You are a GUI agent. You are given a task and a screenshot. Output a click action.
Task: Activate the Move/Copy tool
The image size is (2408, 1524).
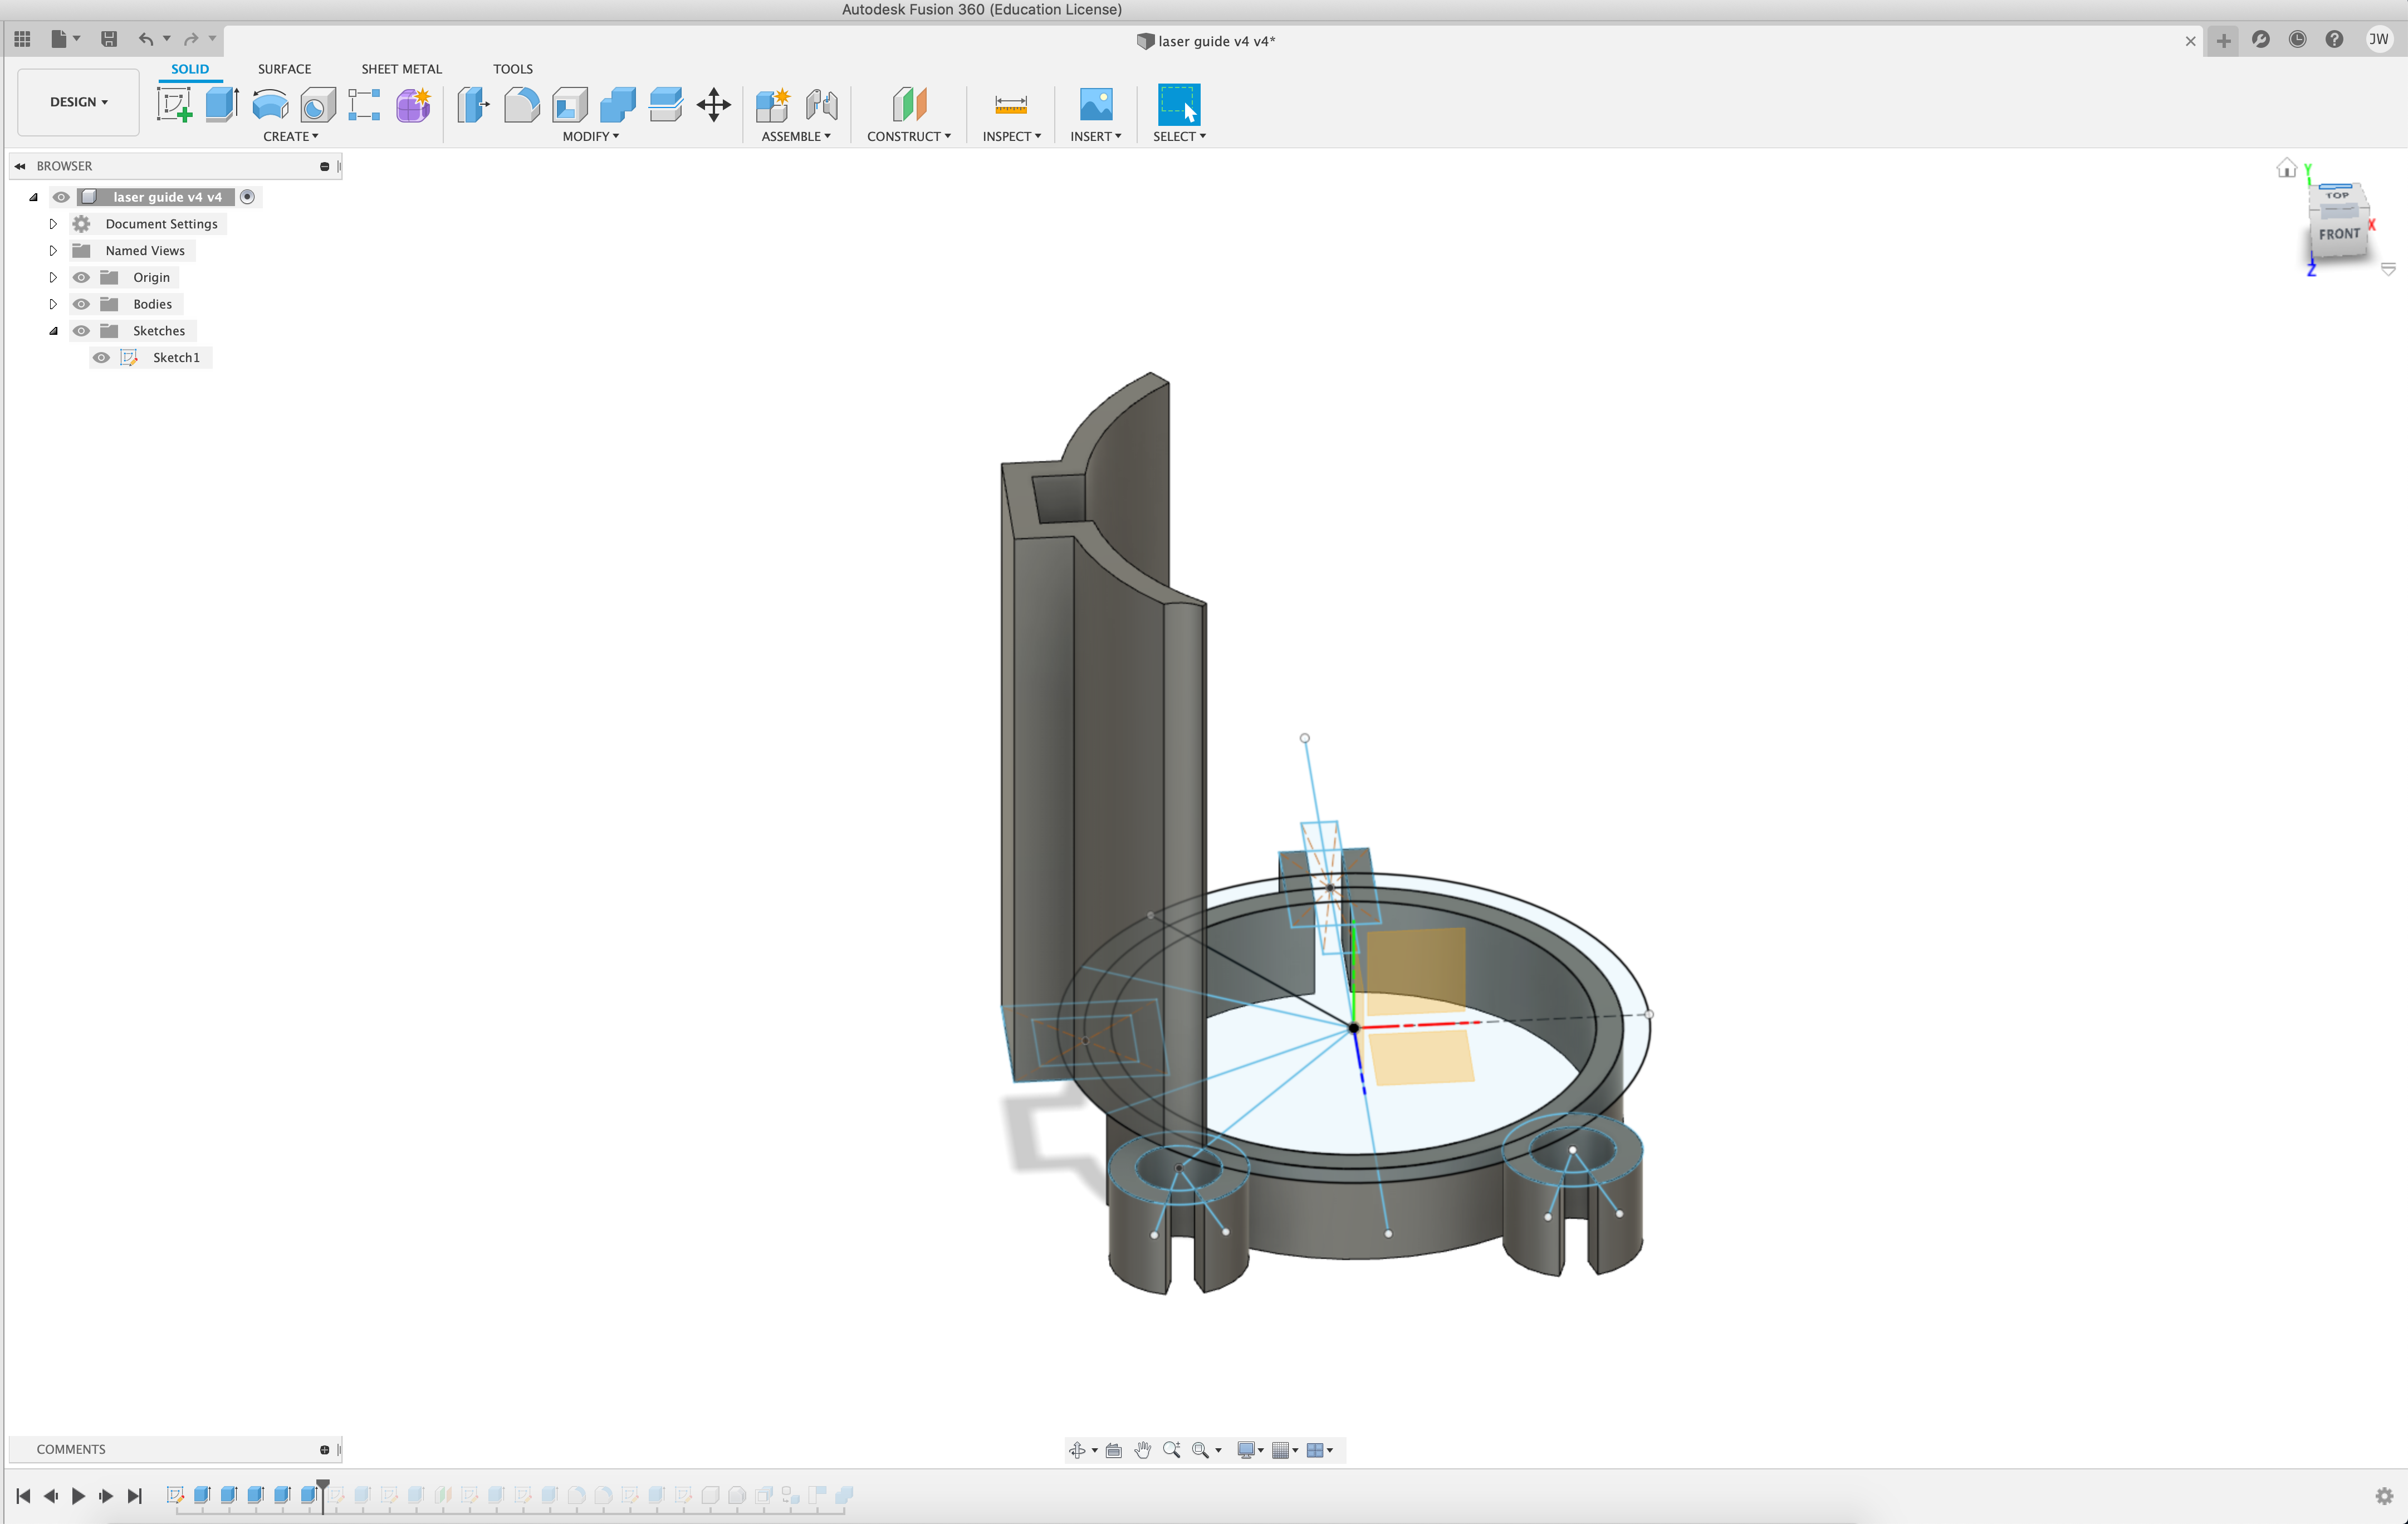click(713, 104)
